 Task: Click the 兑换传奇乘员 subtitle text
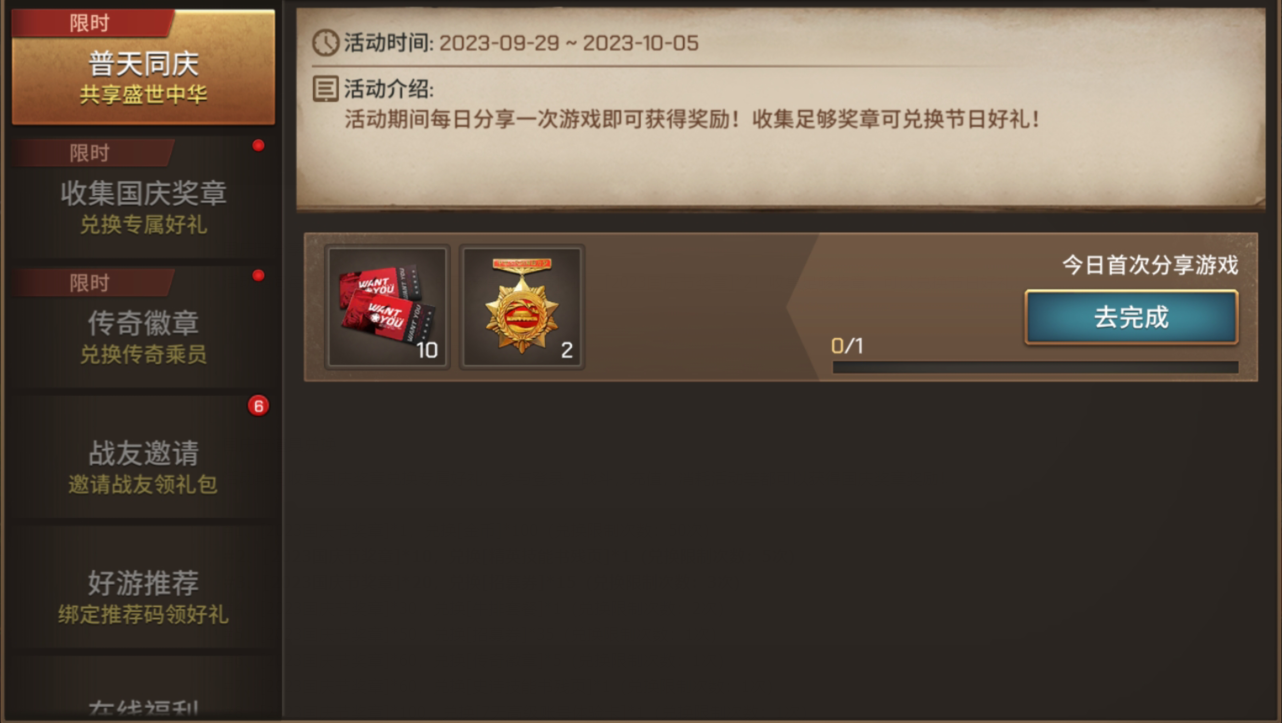pyautogui.click(x=143, y=355)
